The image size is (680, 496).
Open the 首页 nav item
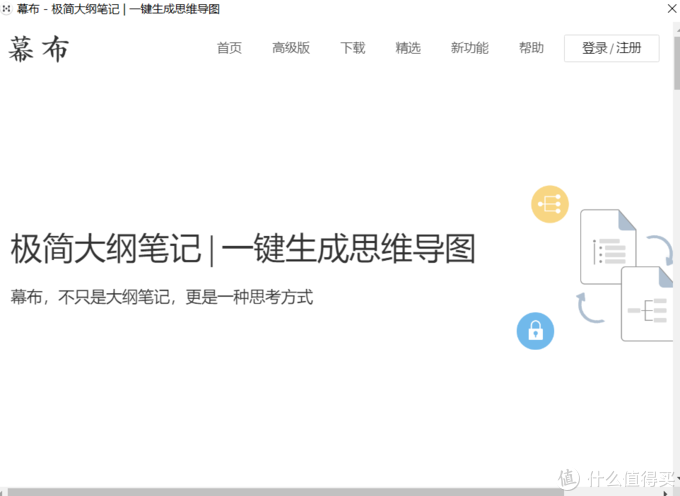coord(229,48)
